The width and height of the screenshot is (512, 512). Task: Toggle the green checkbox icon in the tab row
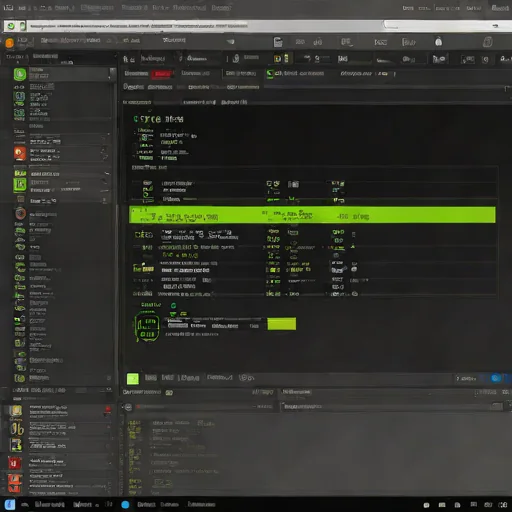click(270, 74)
